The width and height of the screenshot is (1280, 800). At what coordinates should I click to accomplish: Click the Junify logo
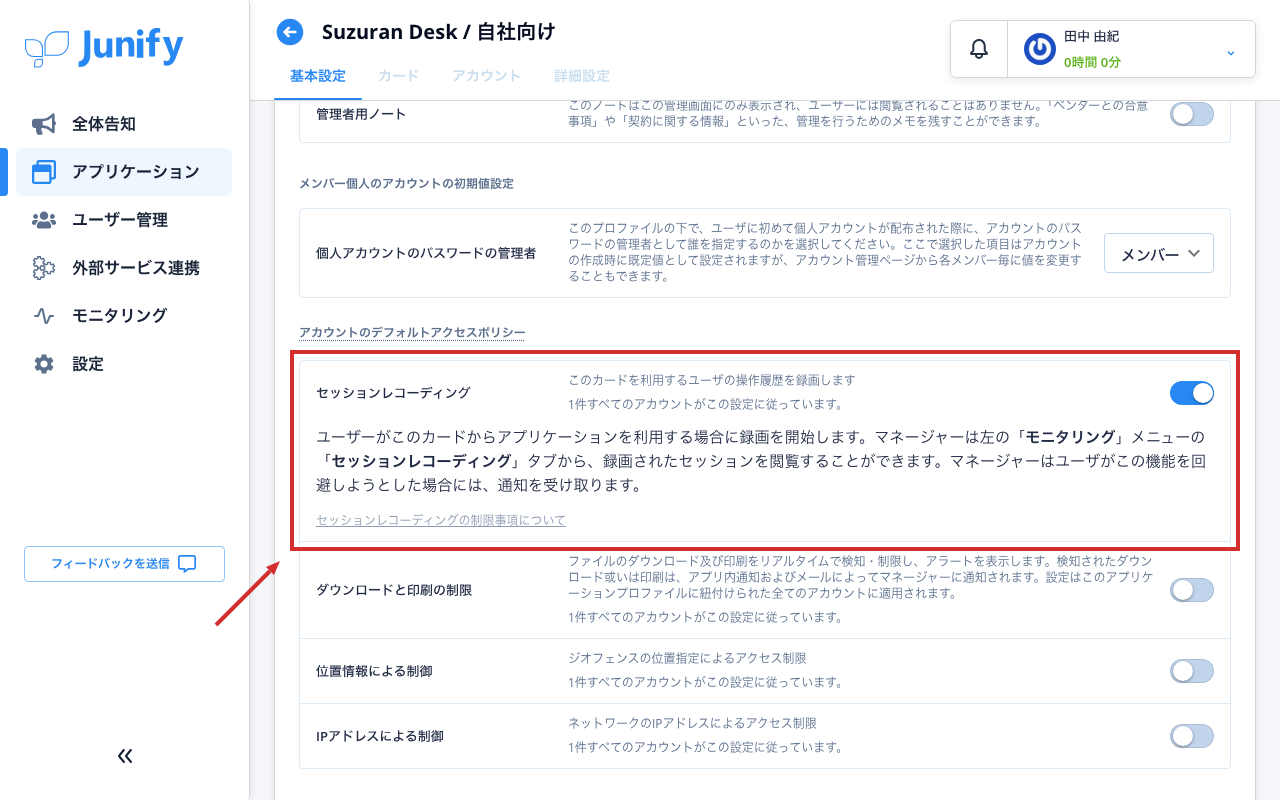[x=104, y=48]
